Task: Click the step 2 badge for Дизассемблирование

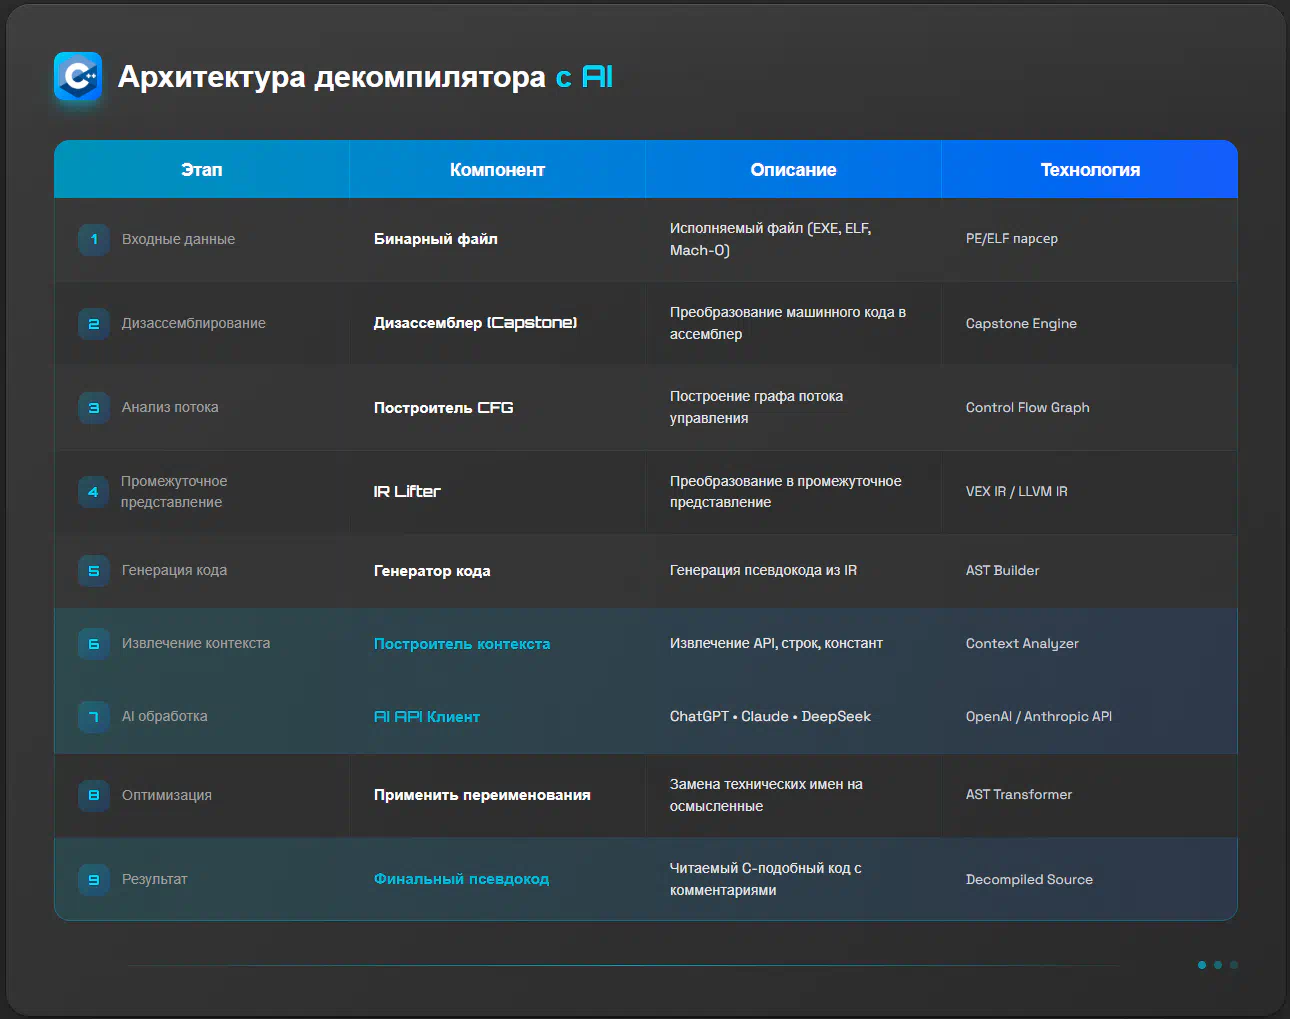Action: (94, 324)
